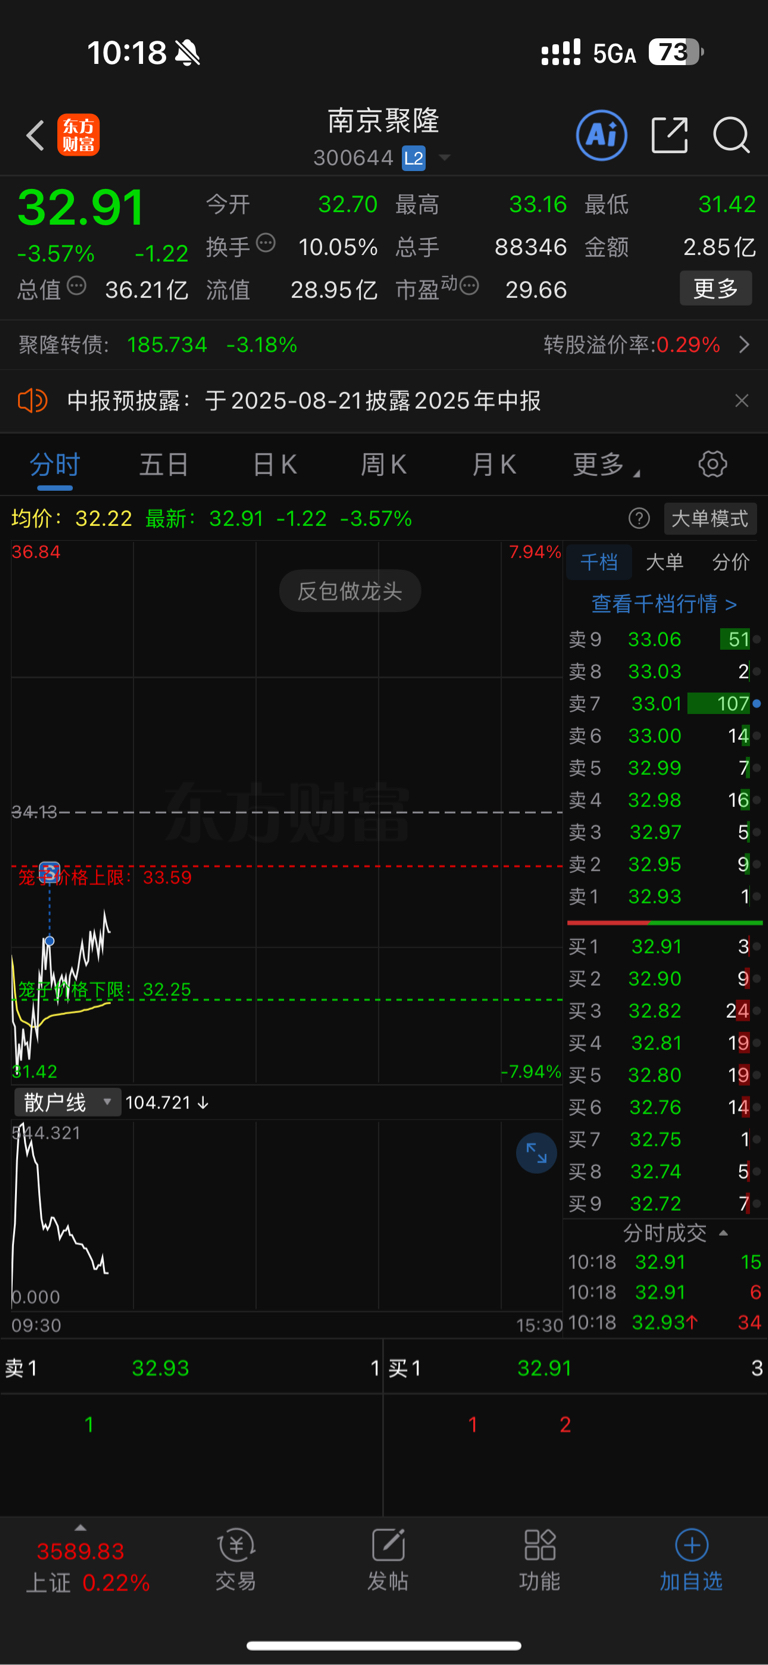Select the 千档 order book tab

pos(599,562)
